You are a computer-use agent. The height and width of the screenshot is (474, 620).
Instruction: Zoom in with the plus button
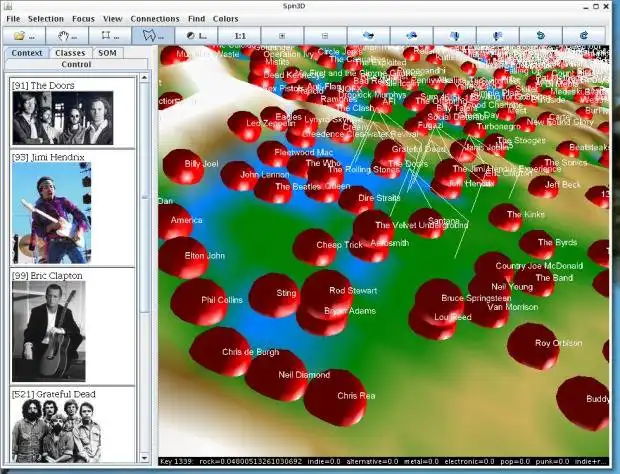point(282,36)
